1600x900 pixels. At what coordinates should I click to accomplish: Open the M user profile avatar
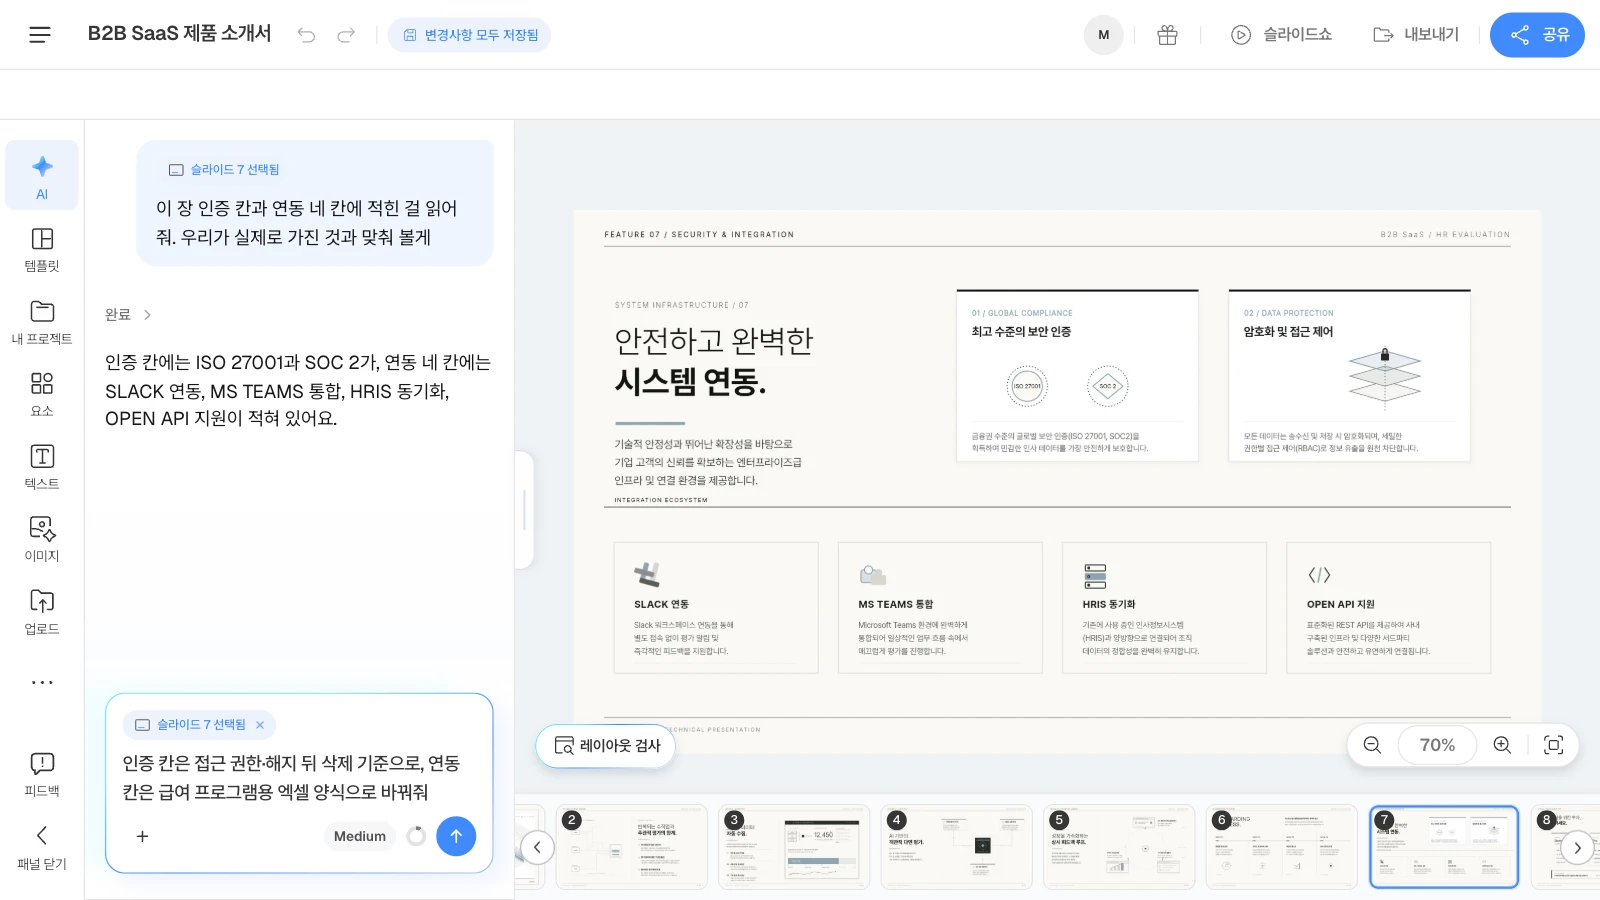(x=1104, y=35)
